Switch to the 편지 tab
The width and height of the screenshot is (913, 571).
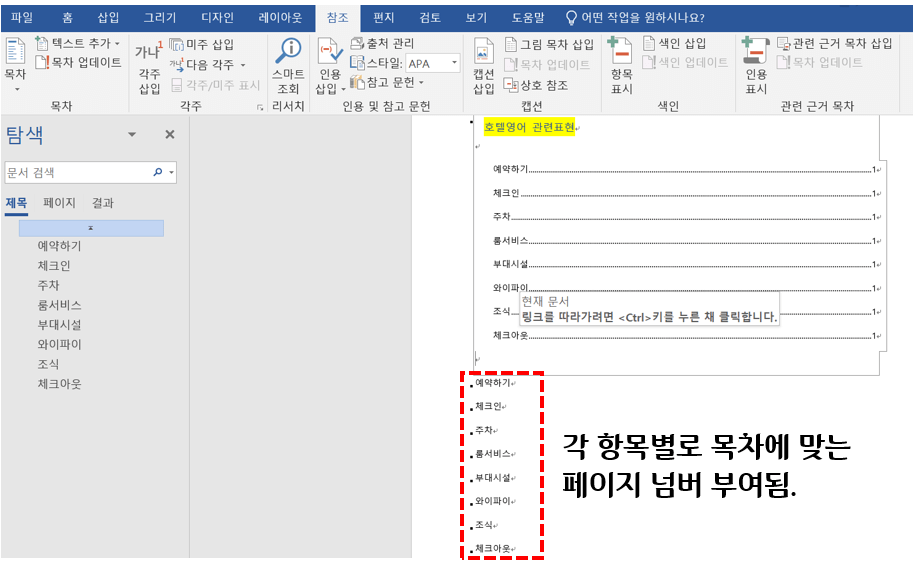coord(383,17)
